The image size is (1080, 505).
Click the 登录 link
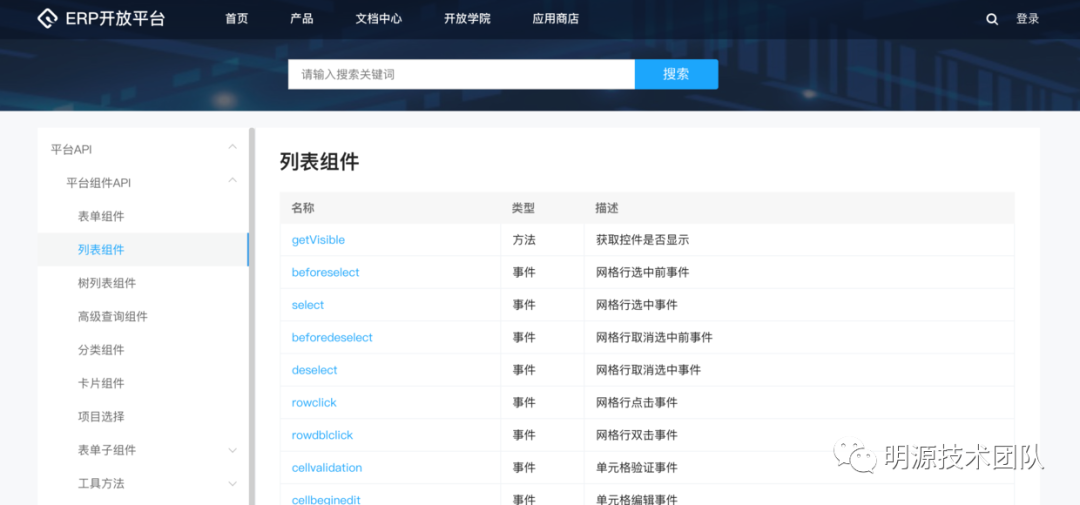coord(1028,19)
